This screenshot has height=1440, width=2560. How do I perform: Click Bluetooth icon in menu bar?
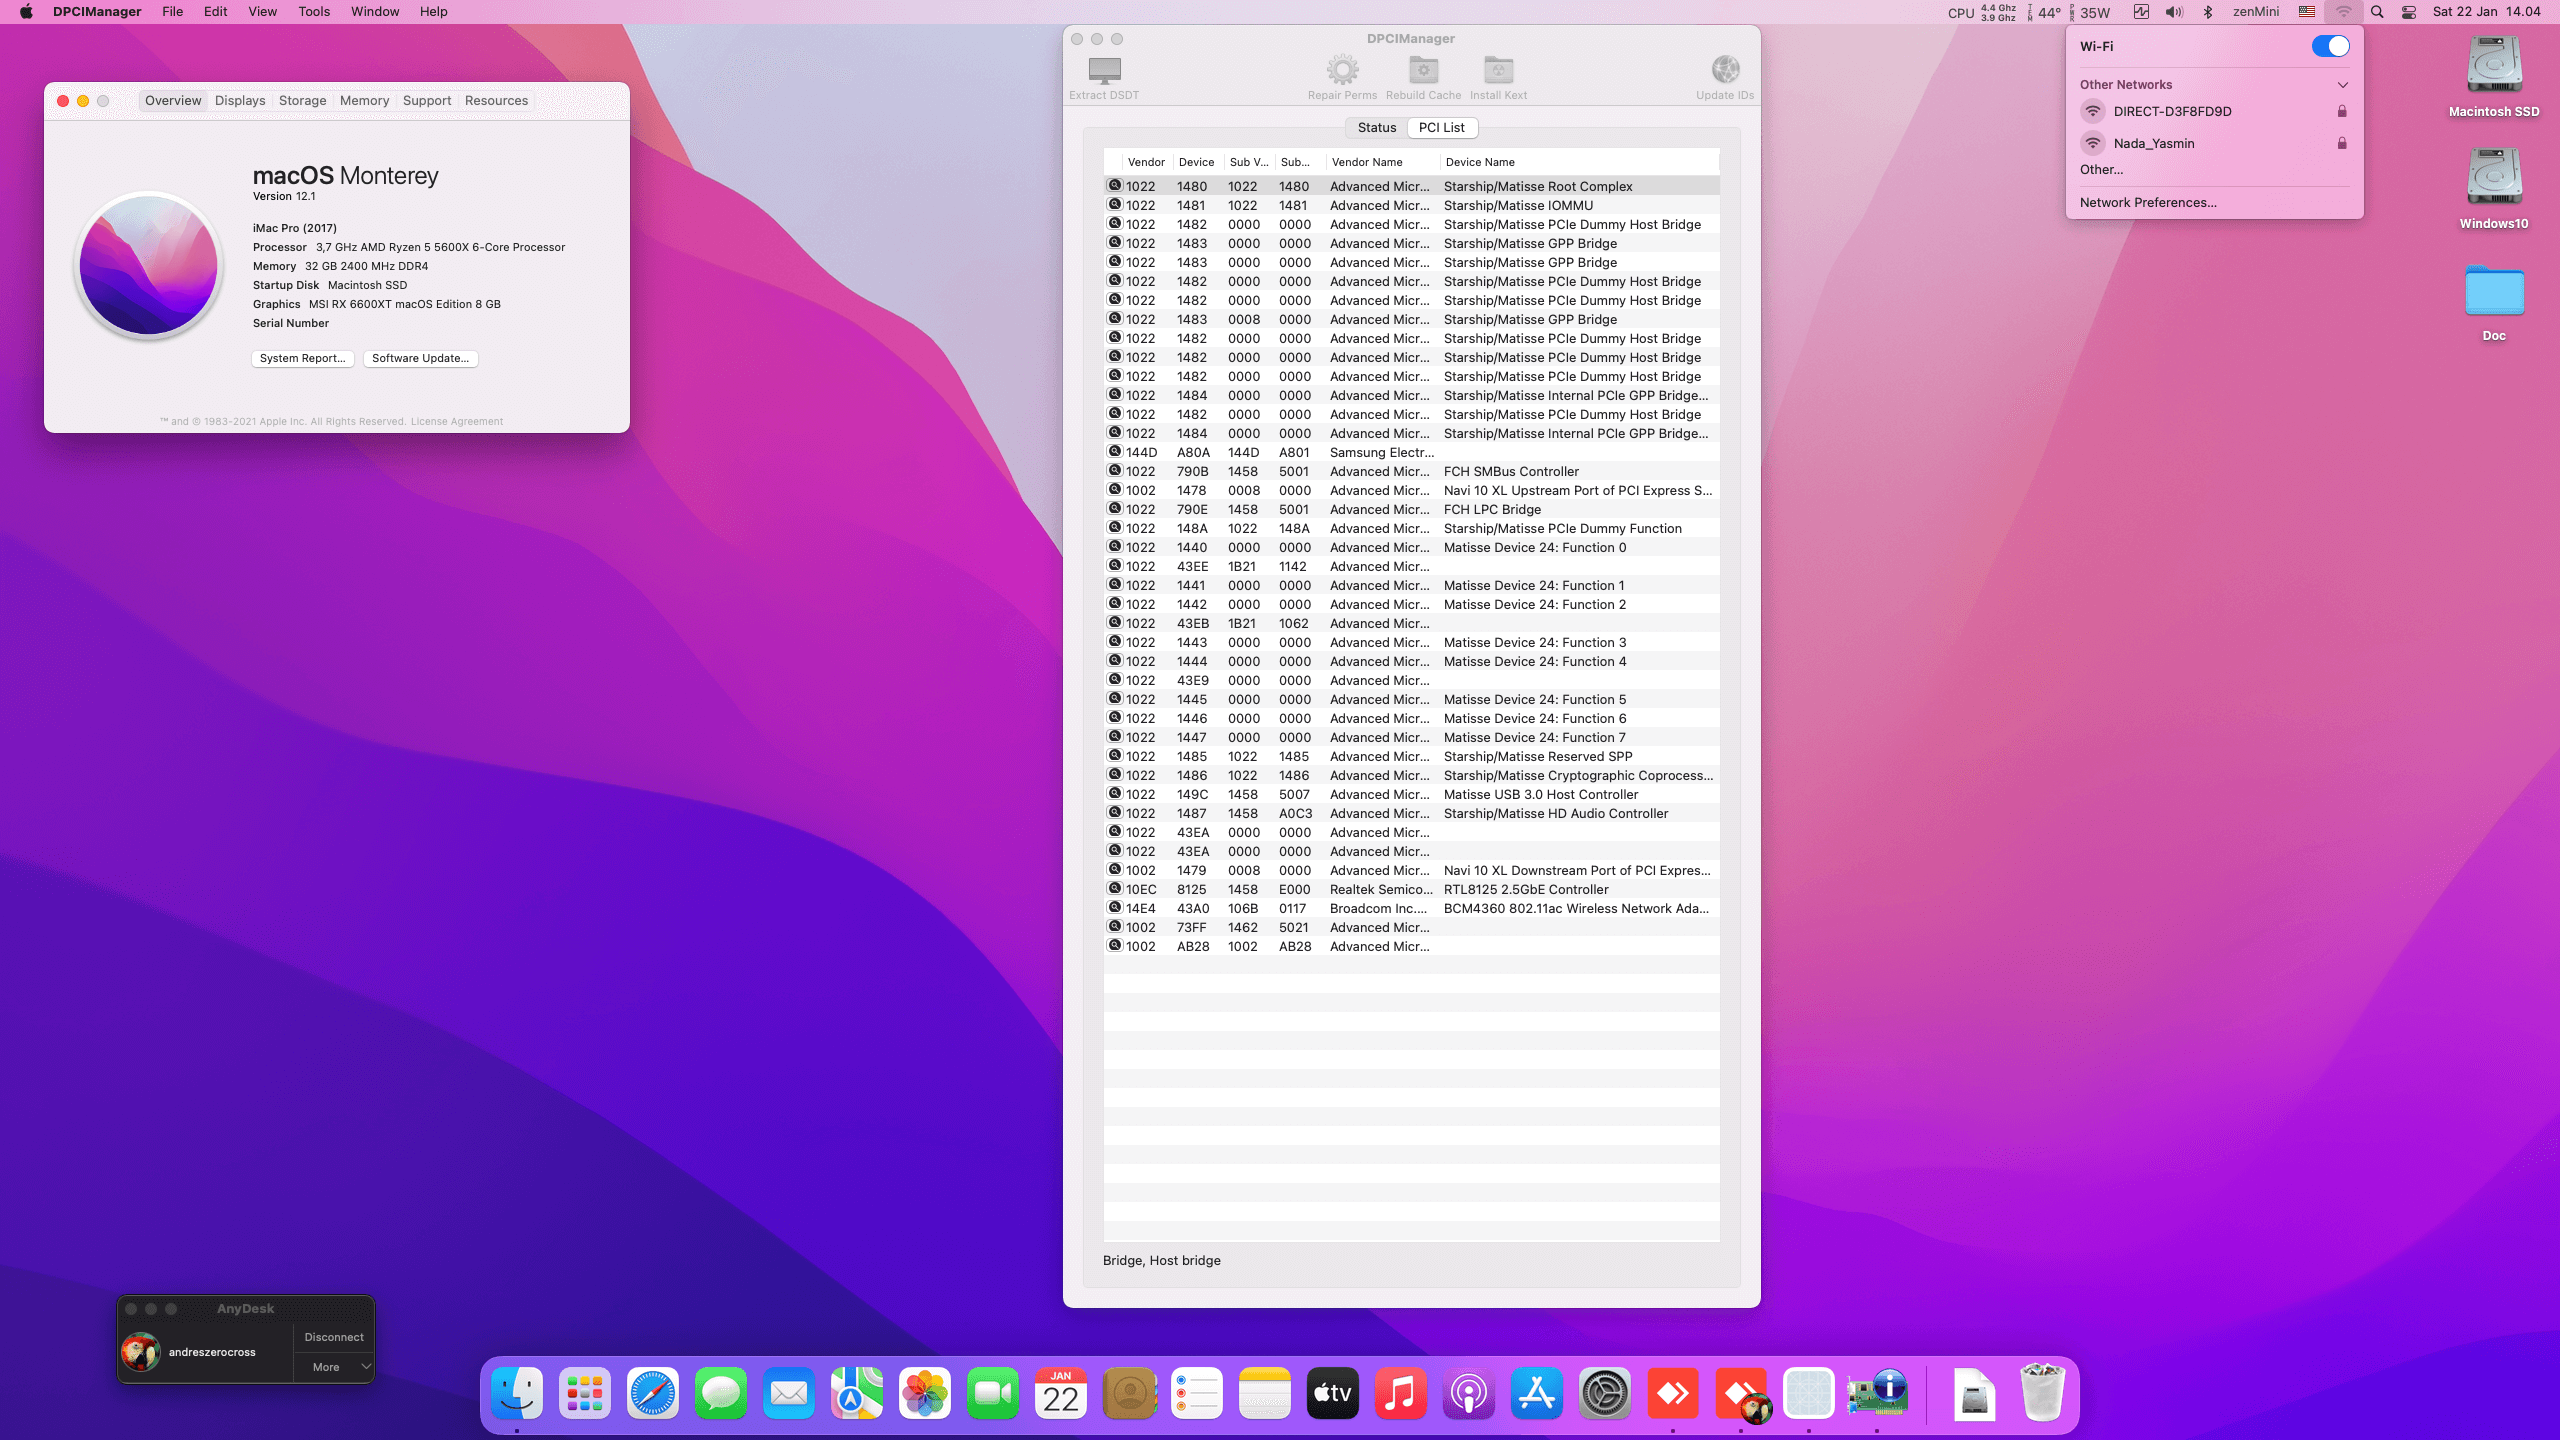pos(2208,12)
